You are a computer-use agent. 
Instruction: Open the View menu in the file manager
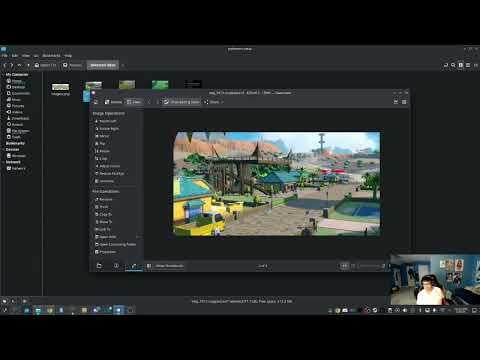[x=26, y=56]
